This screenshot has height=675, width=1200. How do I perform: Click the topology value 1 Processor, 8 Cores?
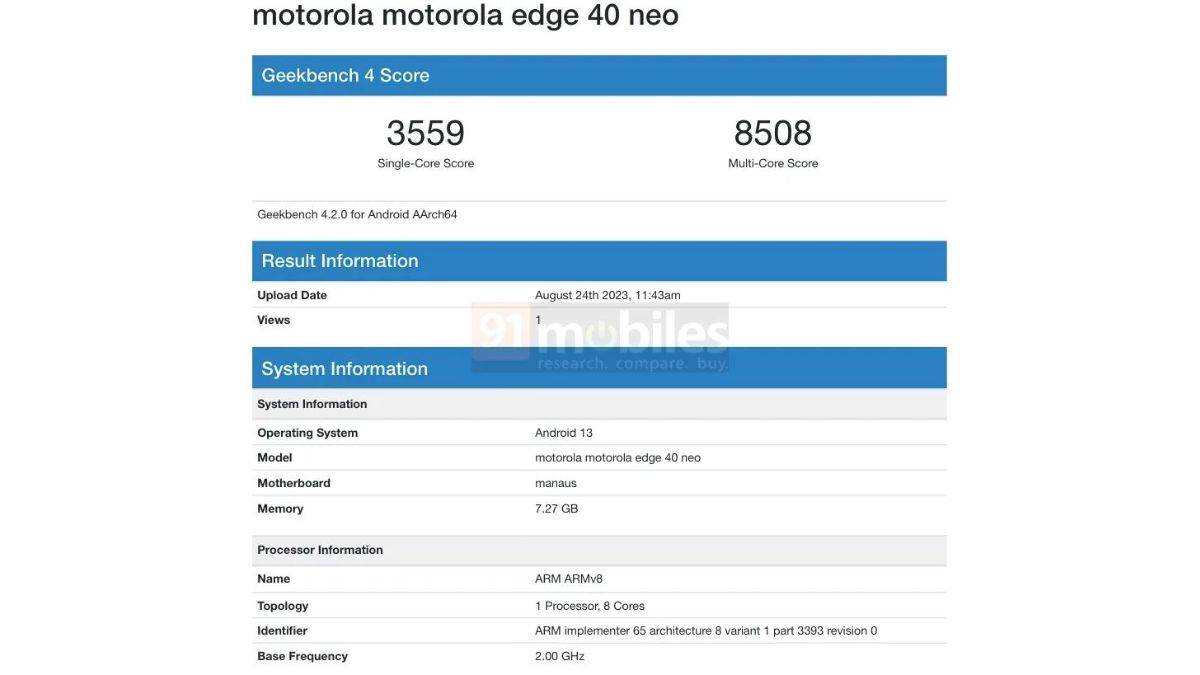[589, 606]
